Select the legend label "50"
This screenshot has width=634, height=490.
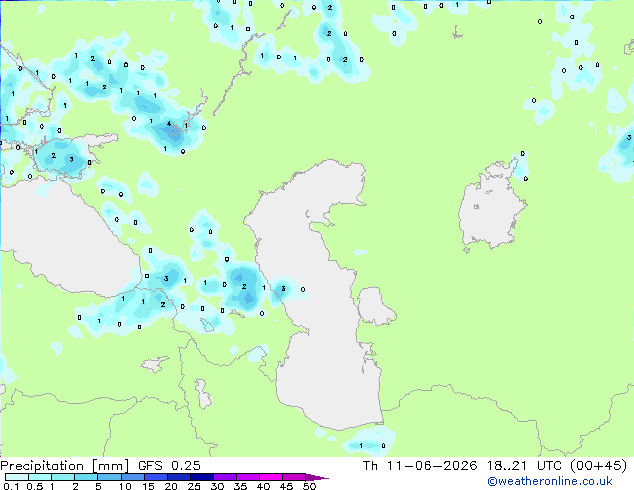[310, 486]
